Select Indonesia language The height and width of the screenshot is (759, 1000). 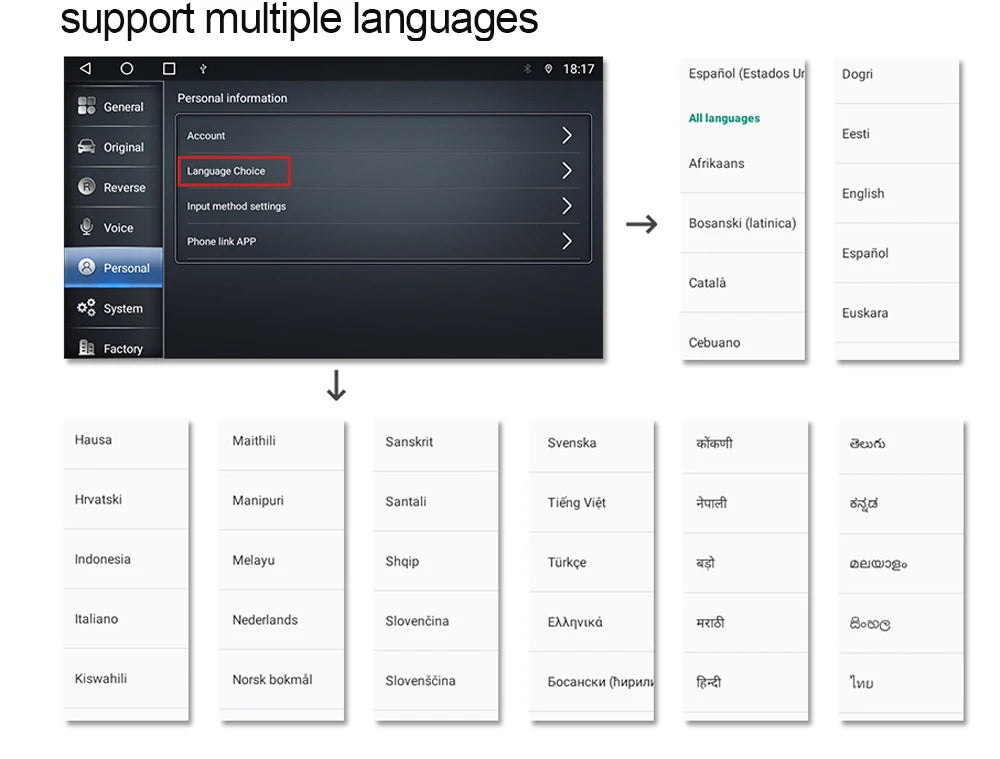tap(126, 559)
